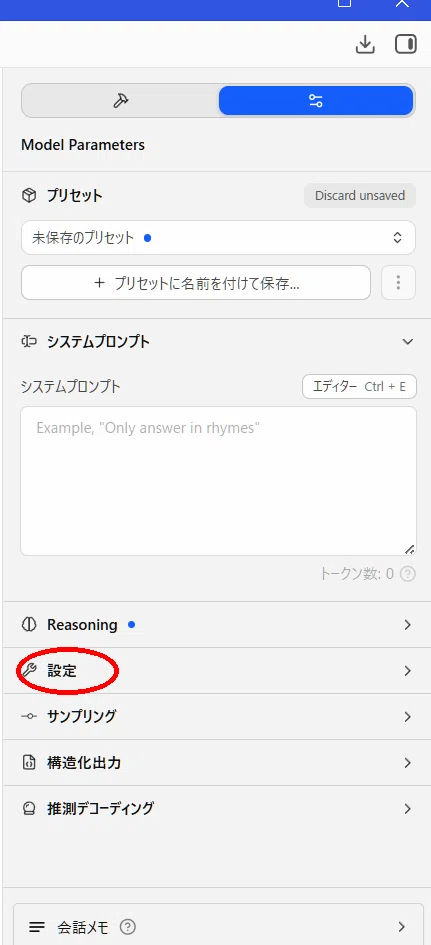Viewport: 431px width, 945px height.
Task: Expand the Reasoning section
Action: [x=218, y=625]
